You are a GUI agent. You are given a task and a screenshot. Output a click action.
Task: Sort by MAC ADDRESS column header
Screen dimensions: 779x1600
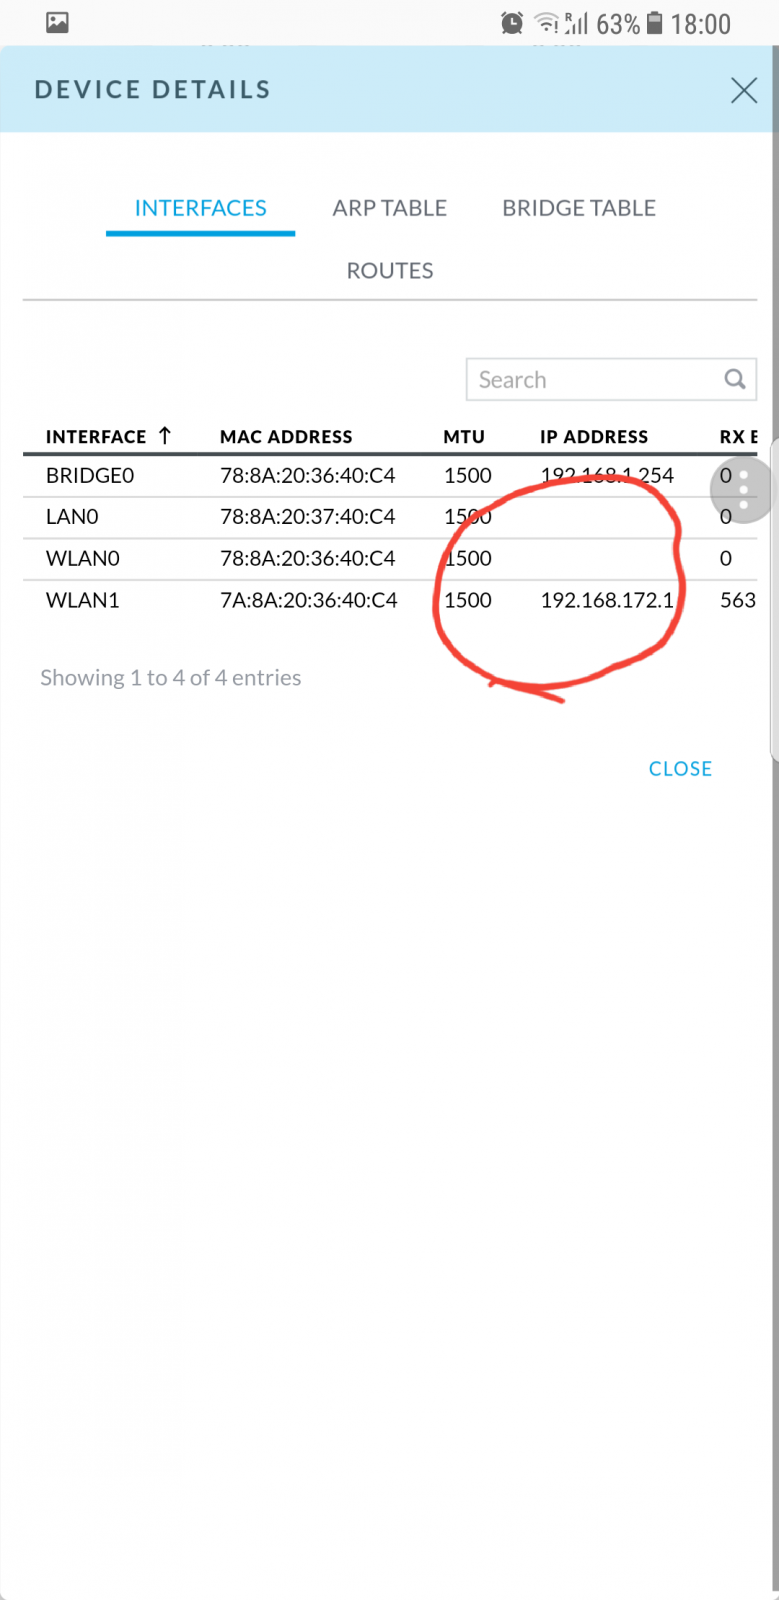click(x=286, y=436)
